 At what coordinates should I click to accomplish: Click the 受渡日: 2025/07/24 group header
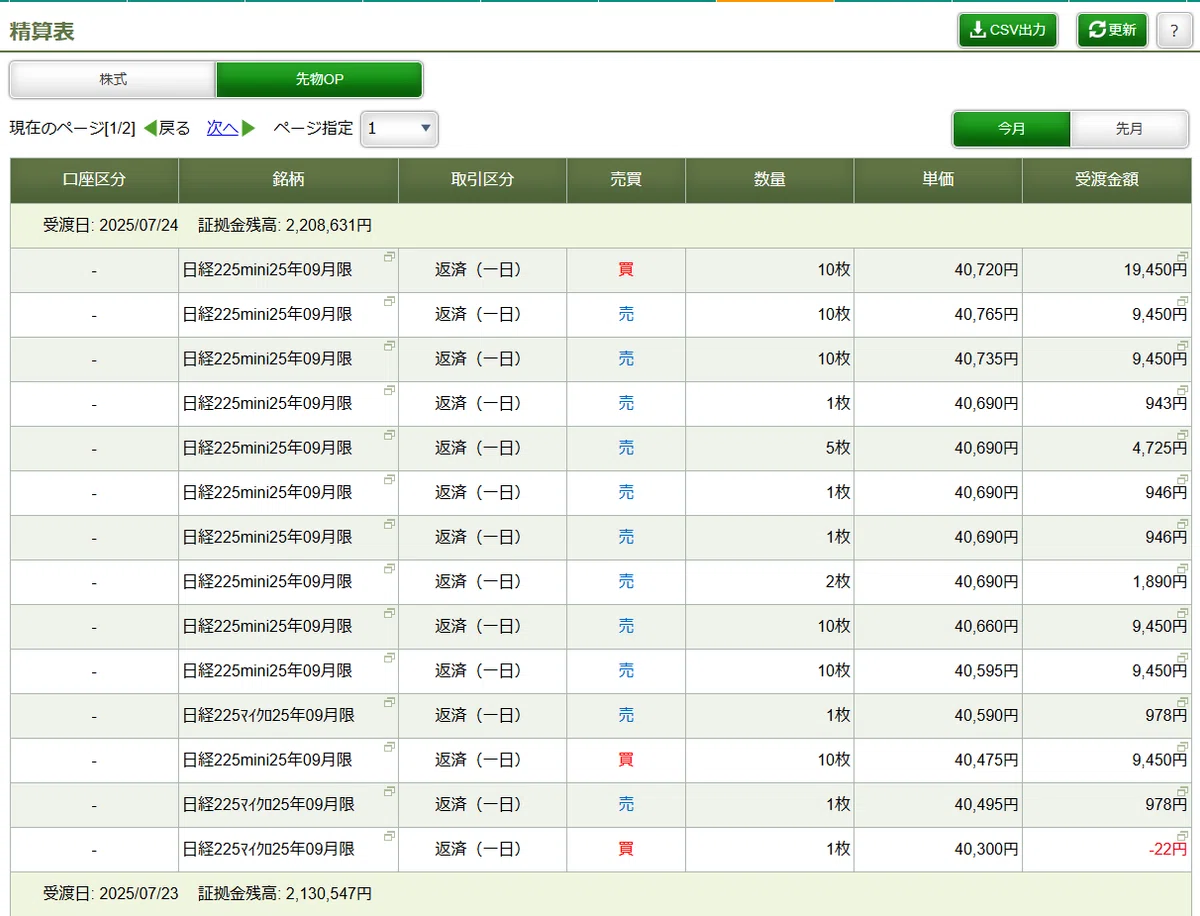click(601, 225)
